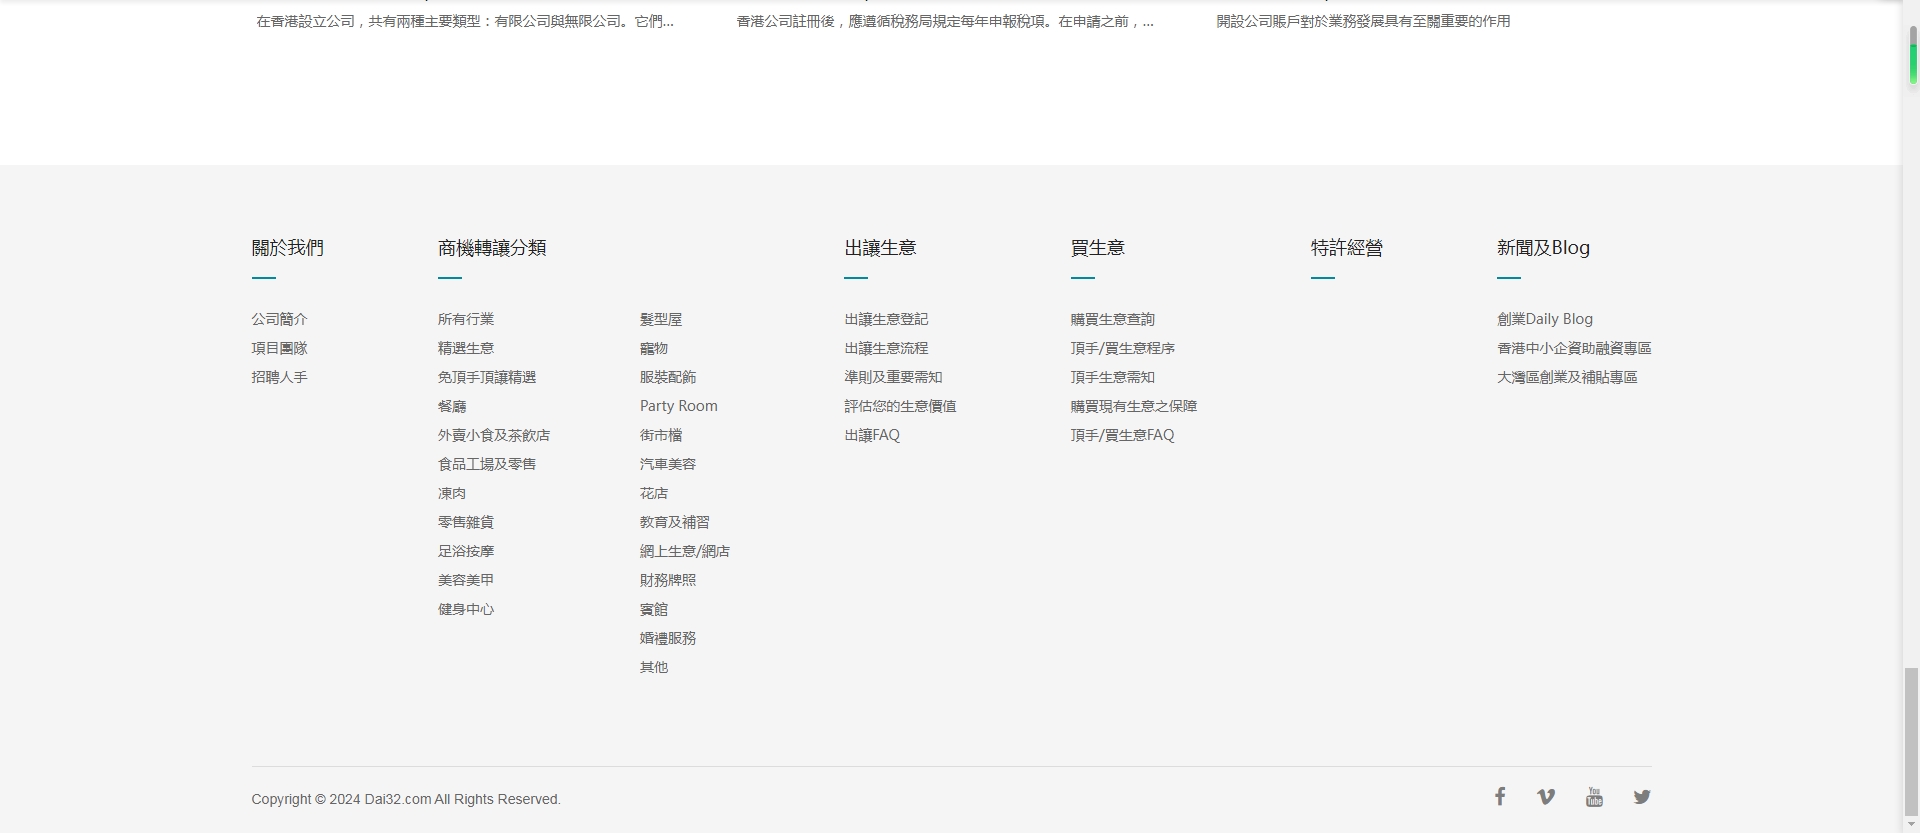Click 購買生意查詢 link

(1112, 319)
